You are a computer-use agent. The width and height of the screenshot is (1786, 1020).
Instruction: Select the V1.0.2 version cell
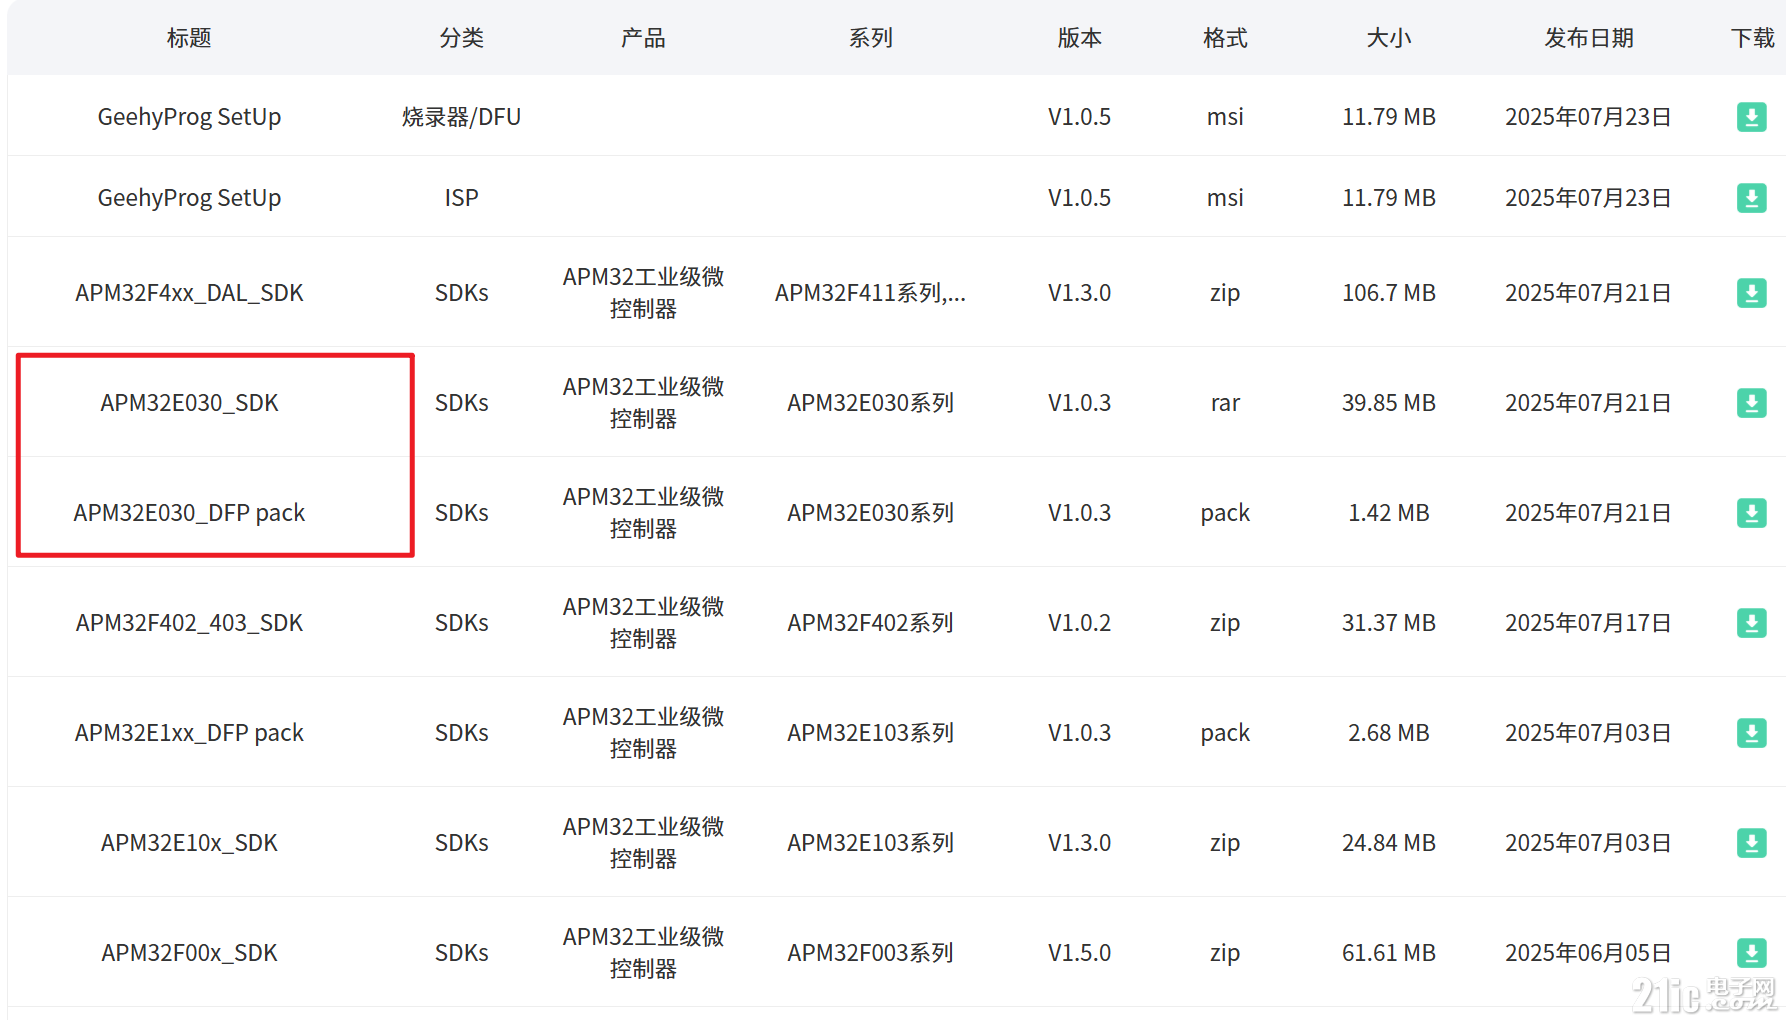click(x=1079, y=623)
